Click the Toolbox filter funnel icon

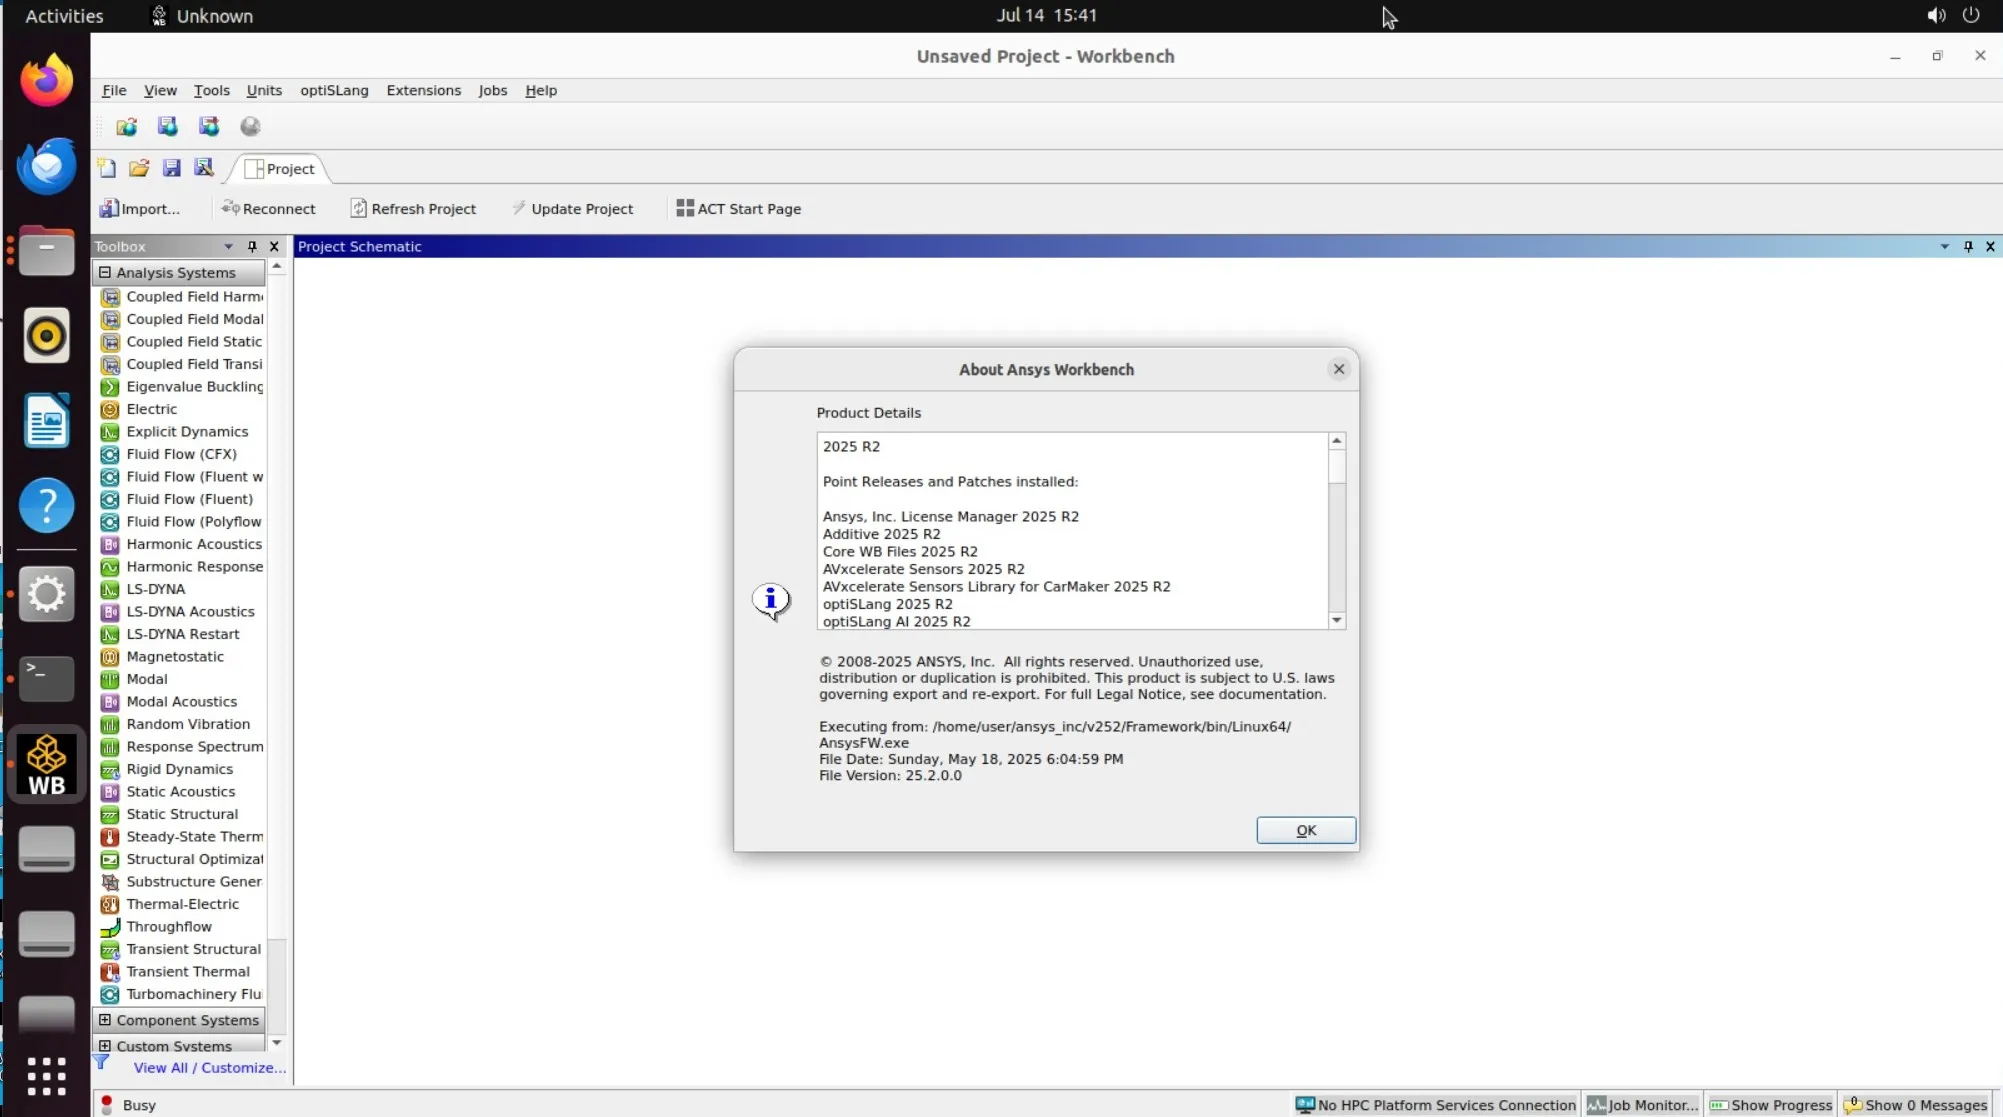pyautogui.click(x=102, y=1063)
